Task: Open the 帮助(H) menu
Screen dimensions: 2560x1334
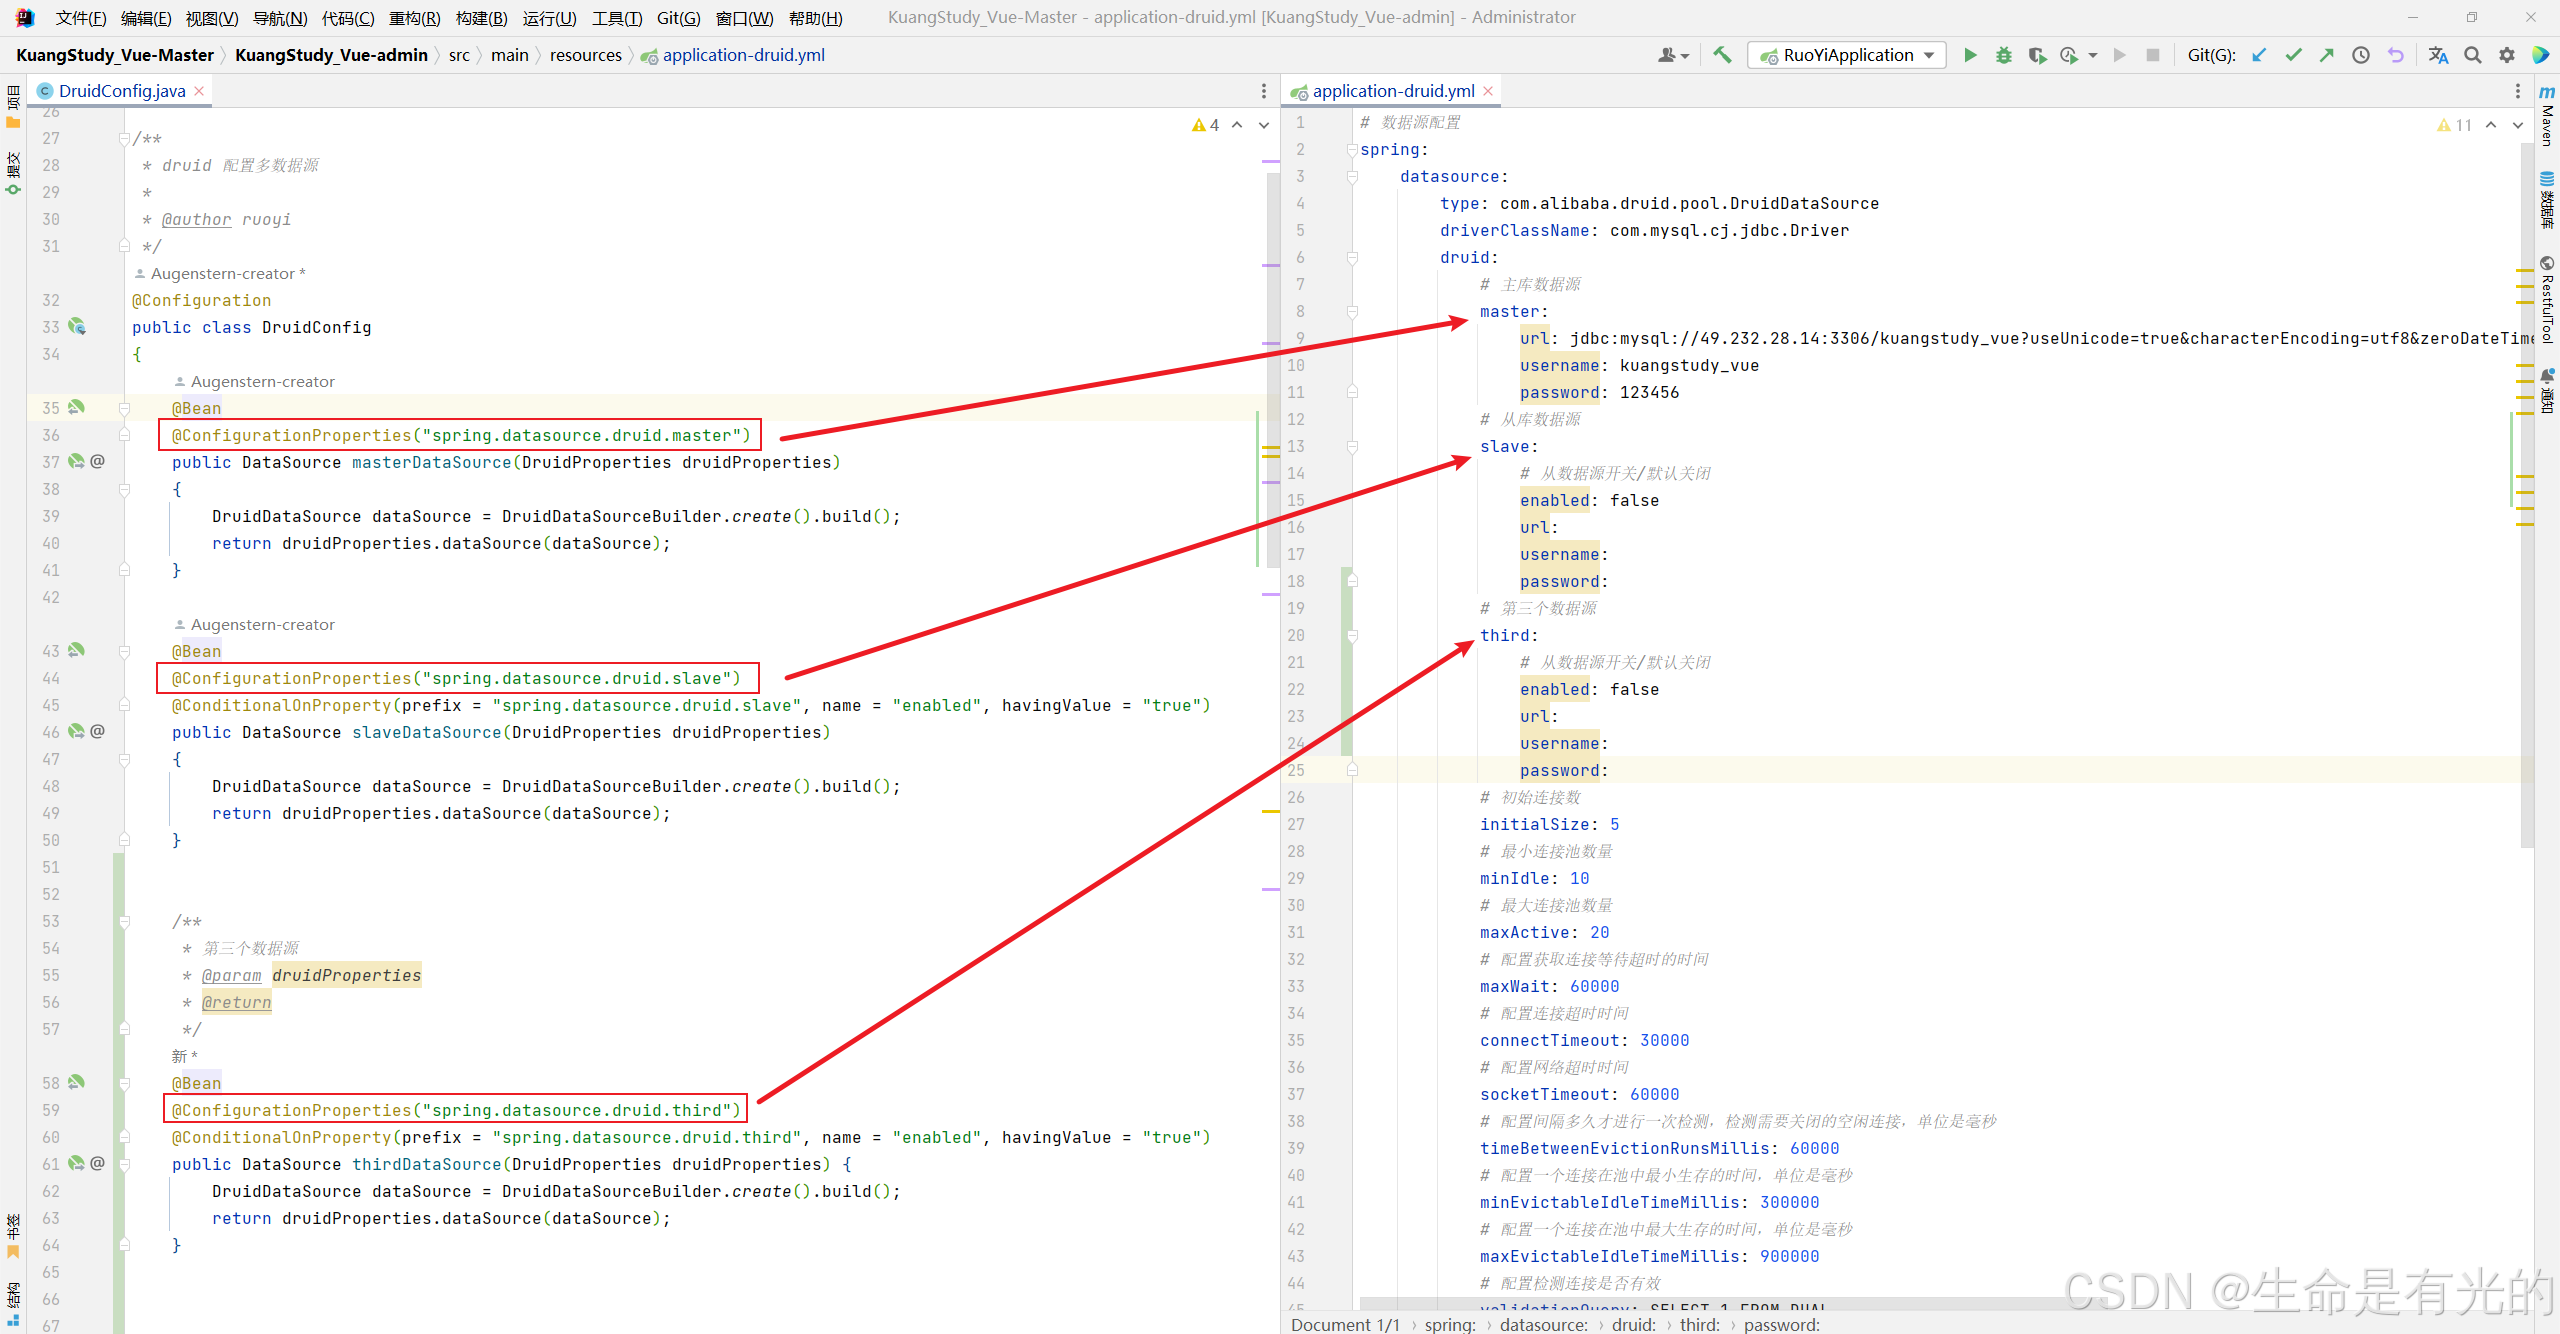Action: [816, 18]
